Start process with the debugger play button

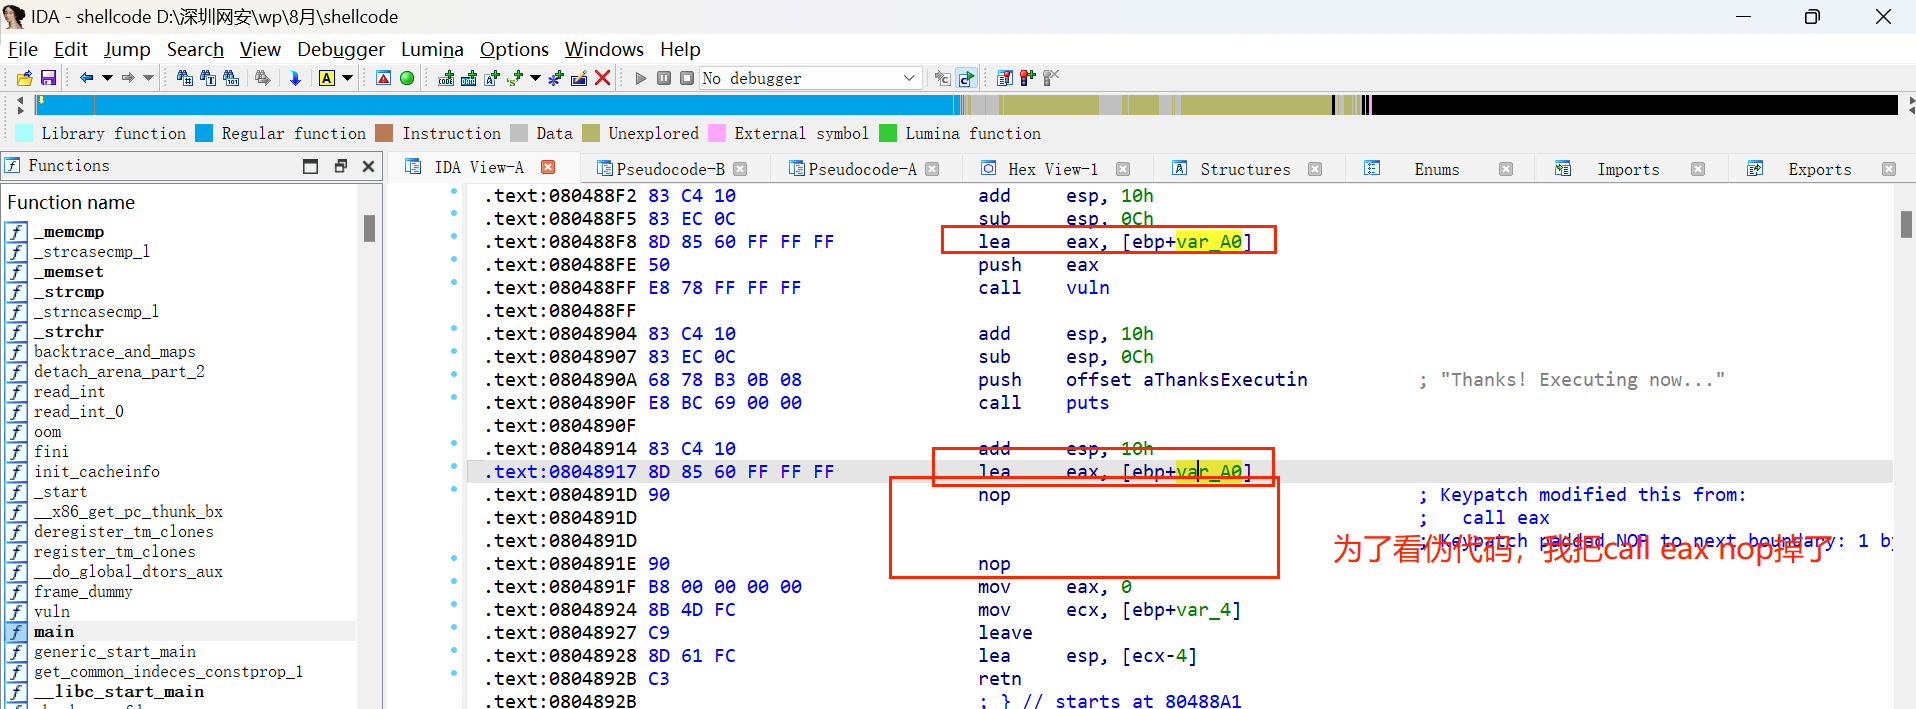[641, 78]
